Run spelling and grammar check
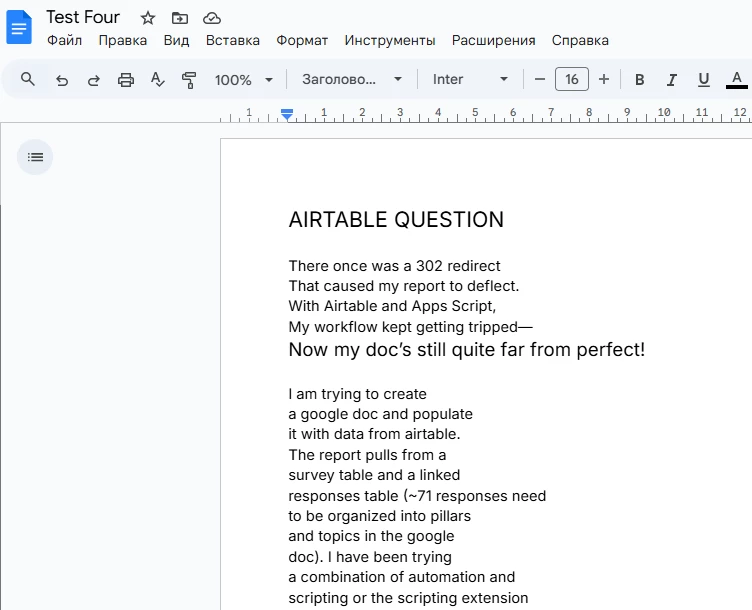 point(157,80)
